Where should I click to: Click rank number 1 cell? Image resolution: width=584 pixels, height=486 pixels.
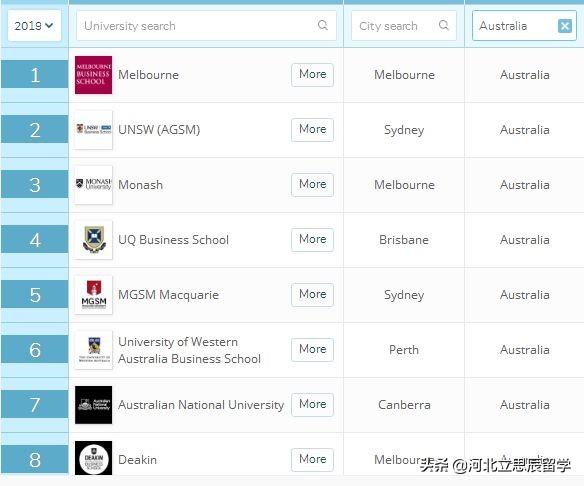tap(35, 75)
